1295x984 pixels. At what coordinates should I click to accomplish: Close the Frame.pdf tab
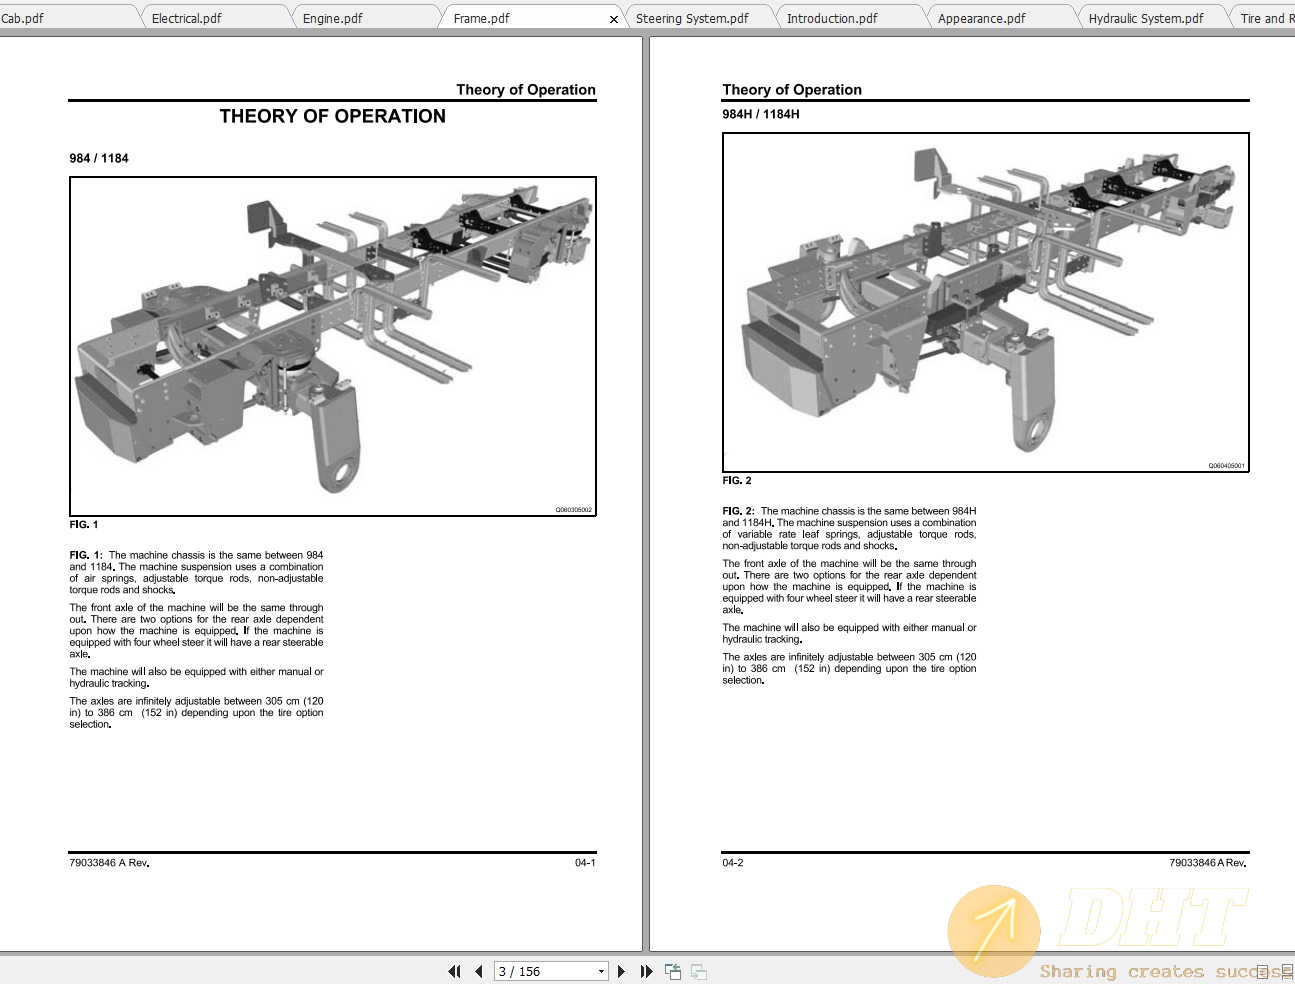click(613, 19)
